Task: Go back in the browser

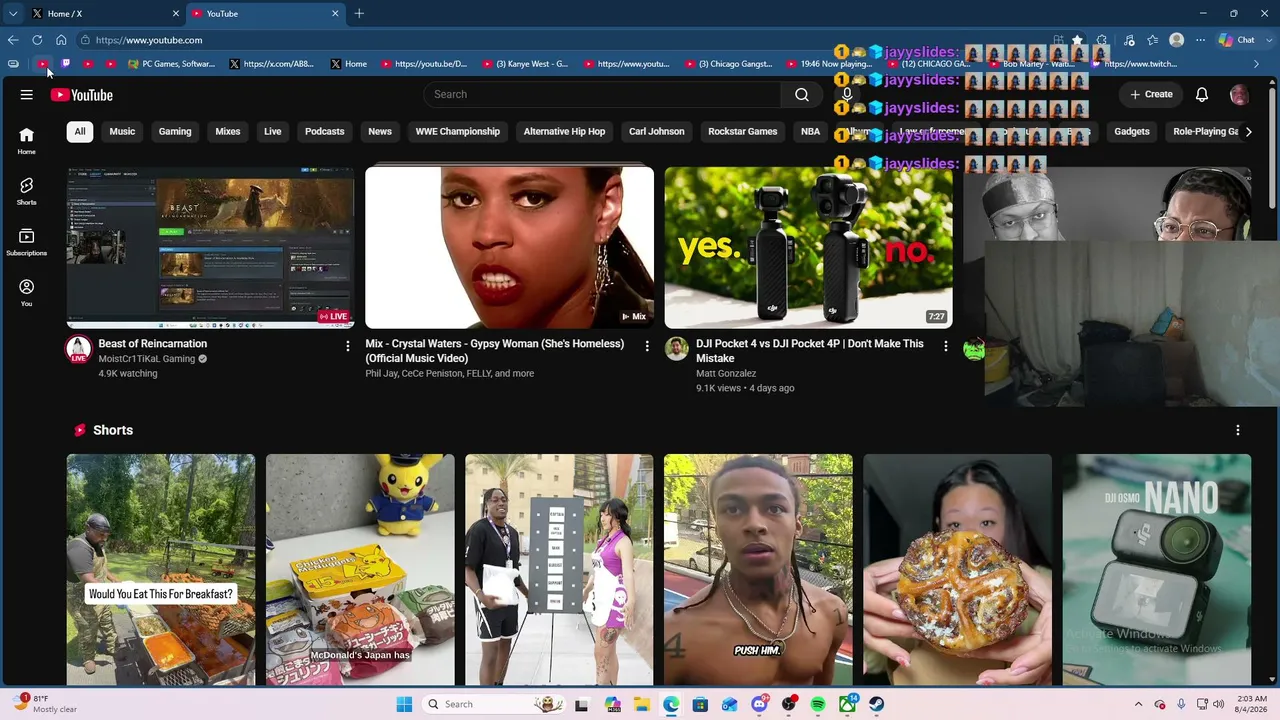Action: click(x=13, y=40)
